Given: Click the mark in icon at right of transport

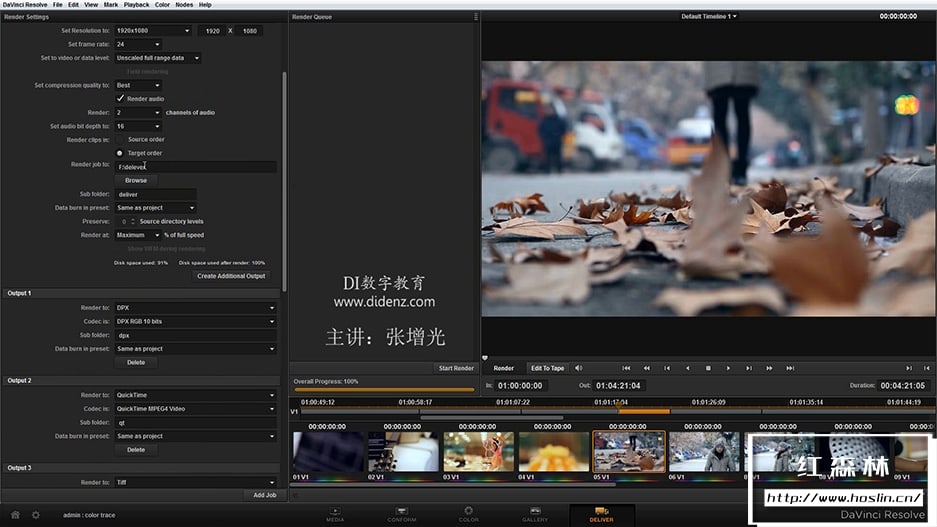Looking at the screenshot, I should coord(909,368).
